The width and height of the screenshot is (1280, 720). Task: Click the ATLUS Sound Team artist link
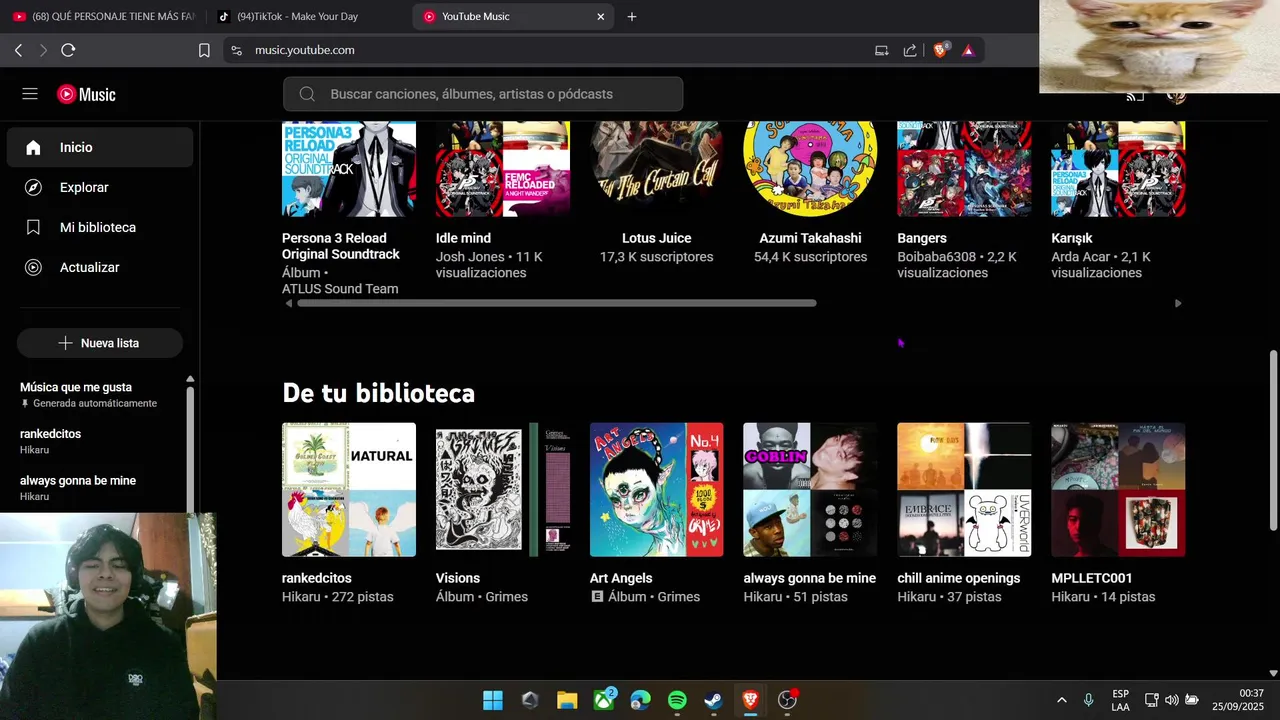[340, 289]
